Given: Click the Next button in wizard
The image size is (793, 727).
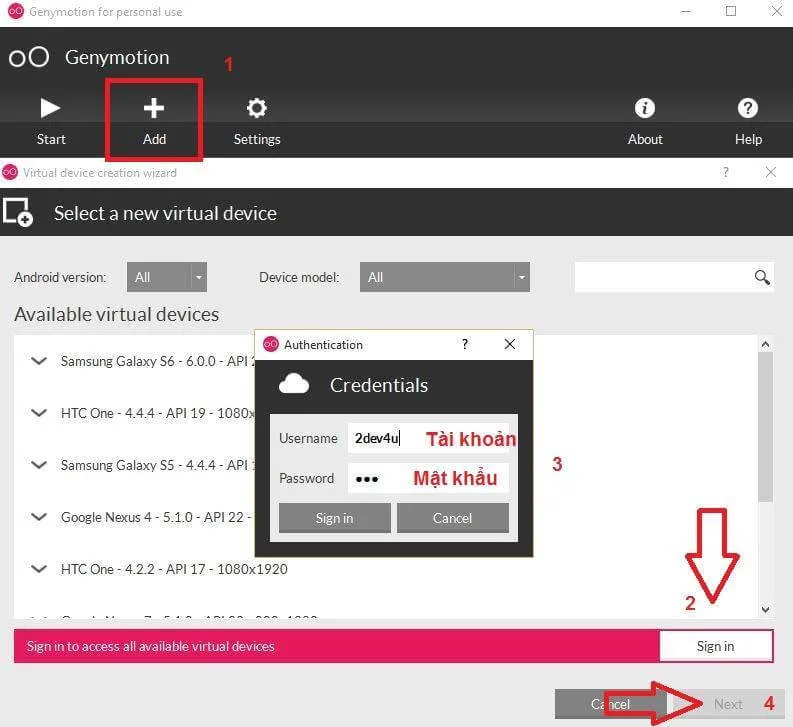Looking at the screenshot, I should tap(728, 704).
